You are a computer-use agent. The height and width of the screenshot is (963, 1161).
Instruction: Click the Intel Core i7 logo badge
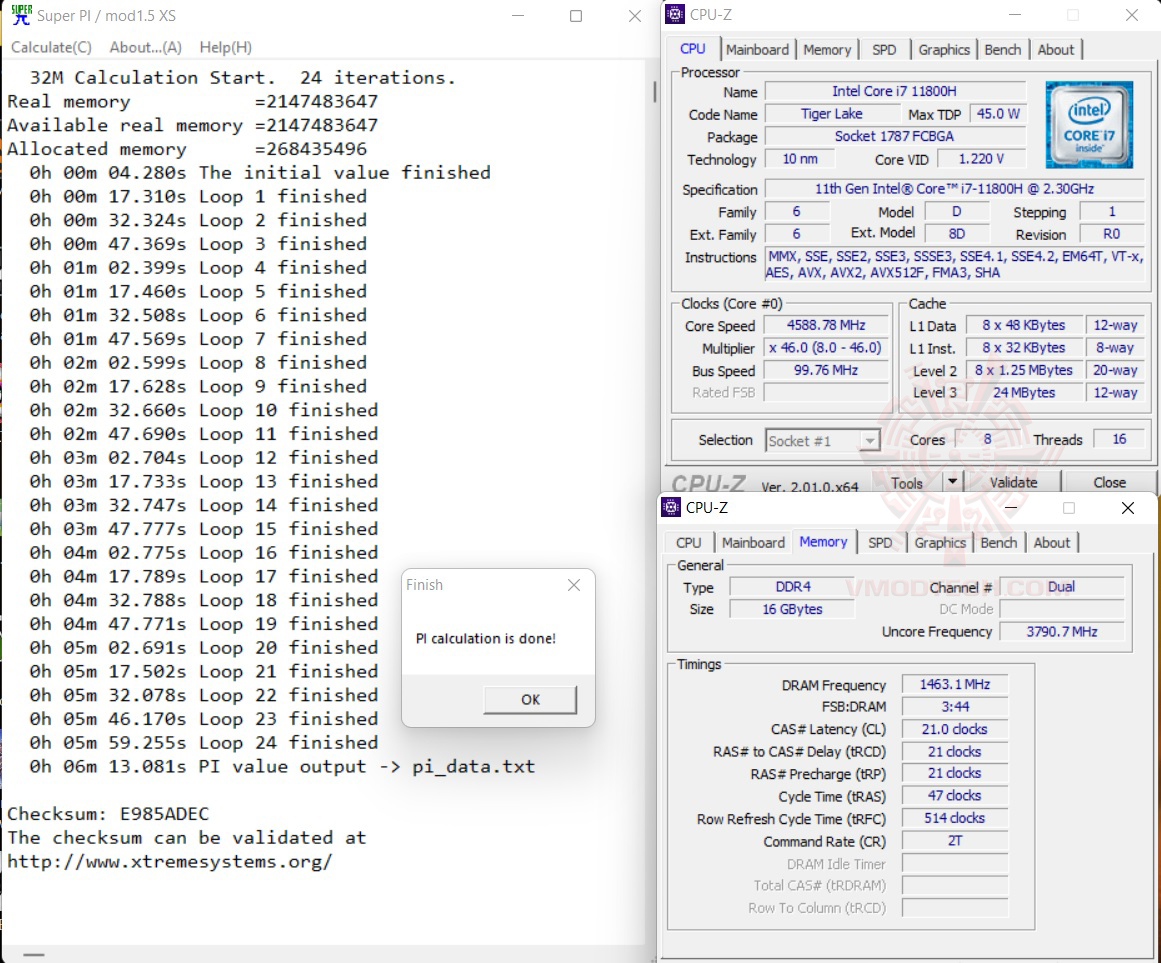pos(1088,124)
